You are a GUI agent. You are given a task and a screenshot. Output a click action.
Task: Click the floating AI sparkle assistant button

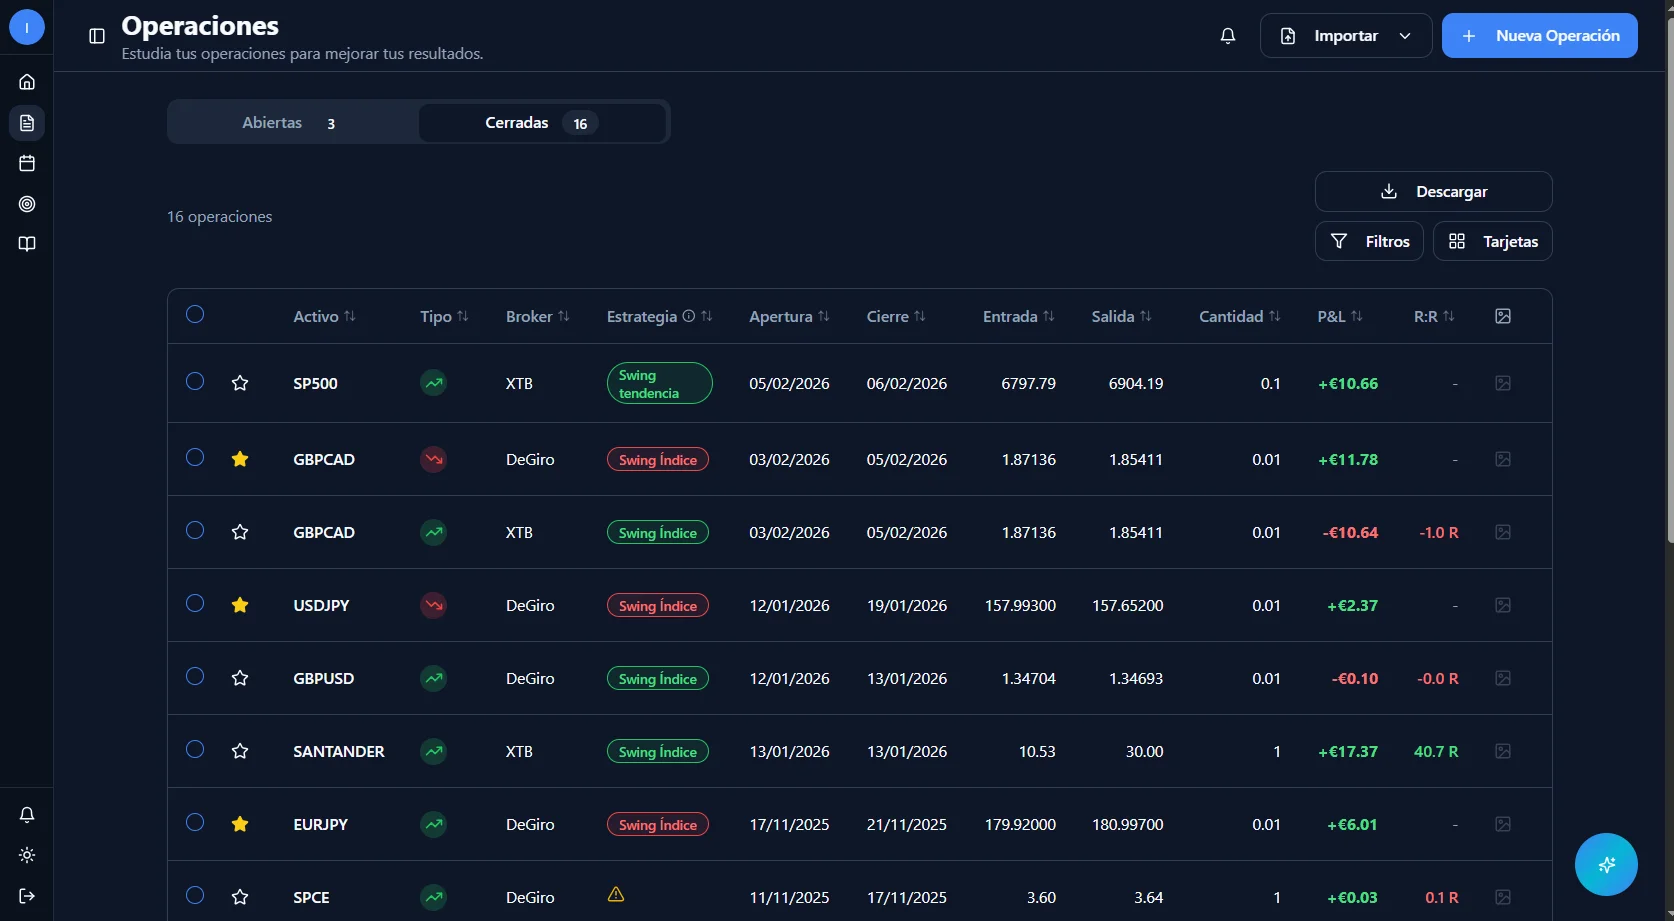1605,864
